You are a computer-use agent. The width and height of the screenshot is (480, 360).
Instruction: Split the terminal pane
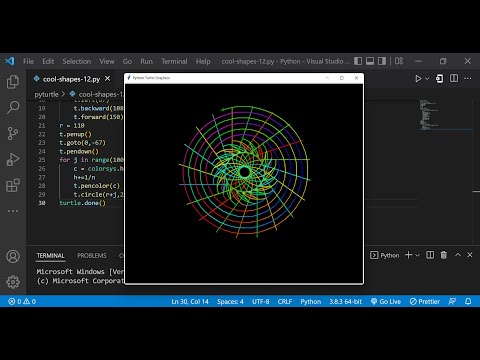click(x=430, y=255)
